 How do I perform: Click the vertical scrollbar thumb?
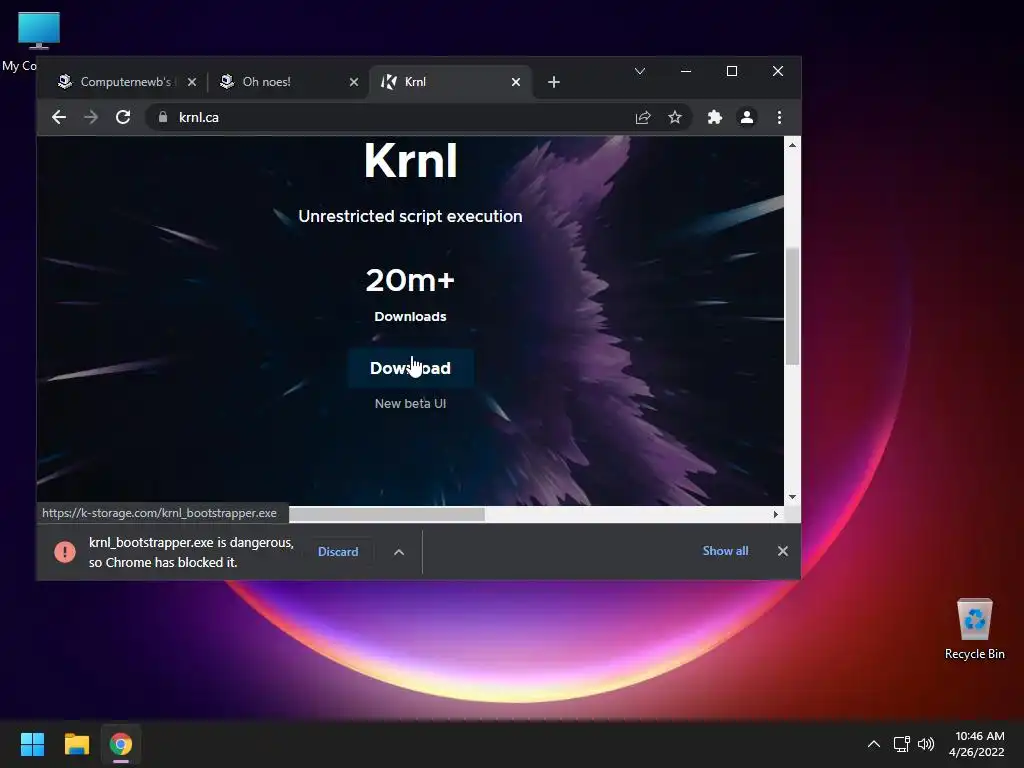(x=792, y=306)
